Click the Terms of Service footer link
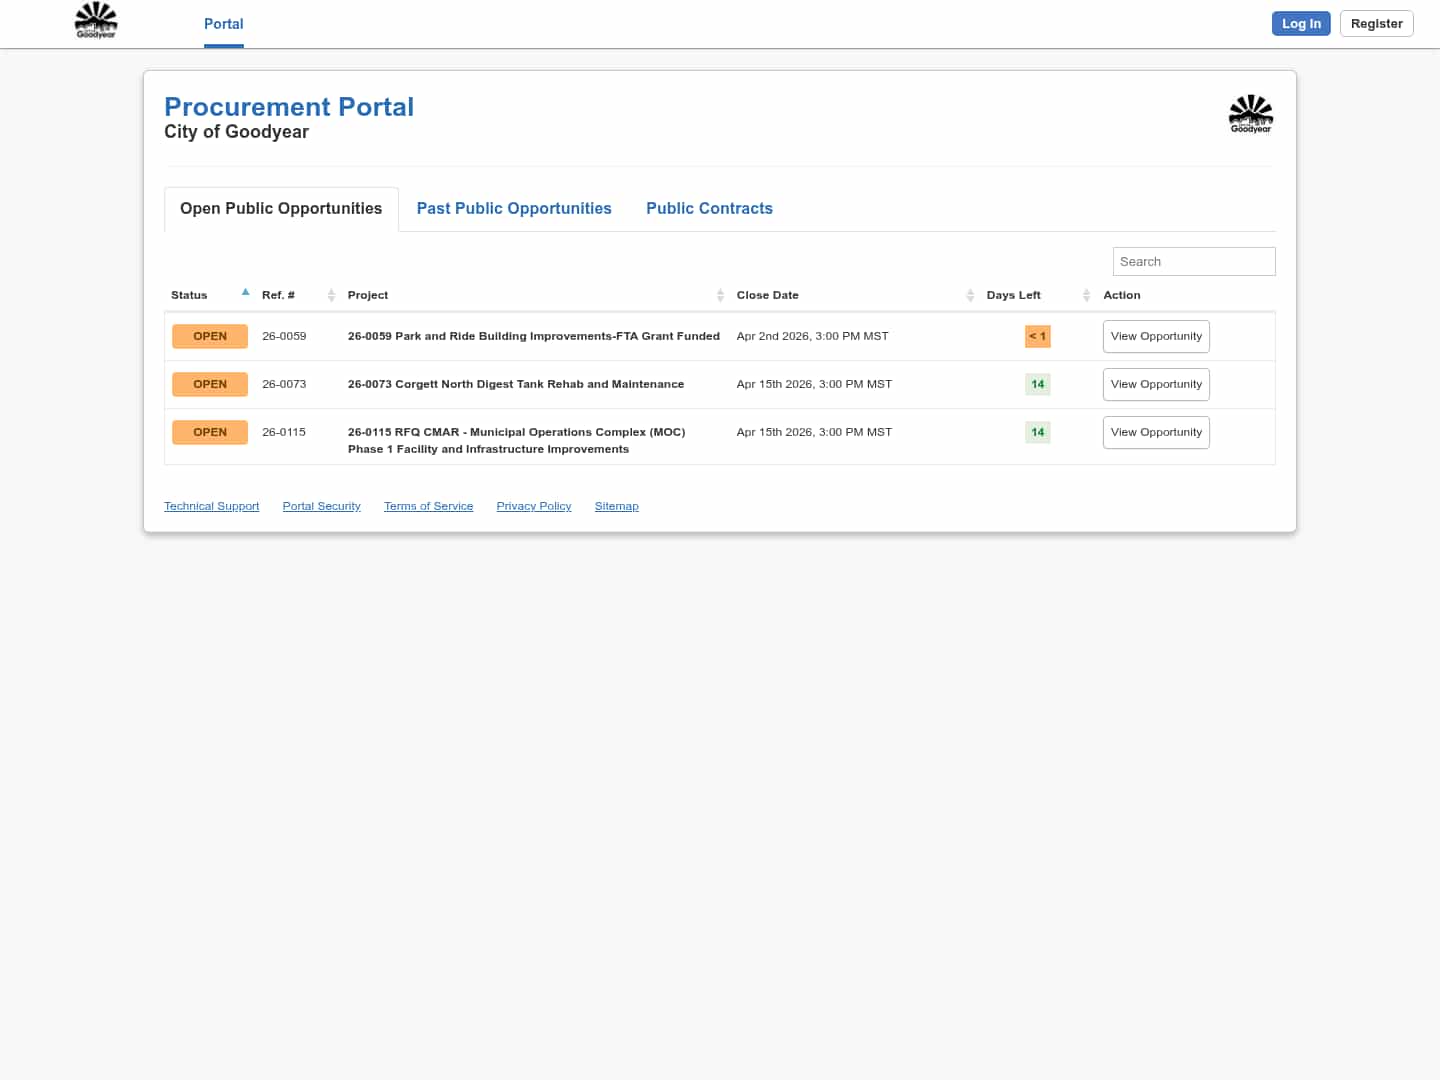 [x=428, y=507]
